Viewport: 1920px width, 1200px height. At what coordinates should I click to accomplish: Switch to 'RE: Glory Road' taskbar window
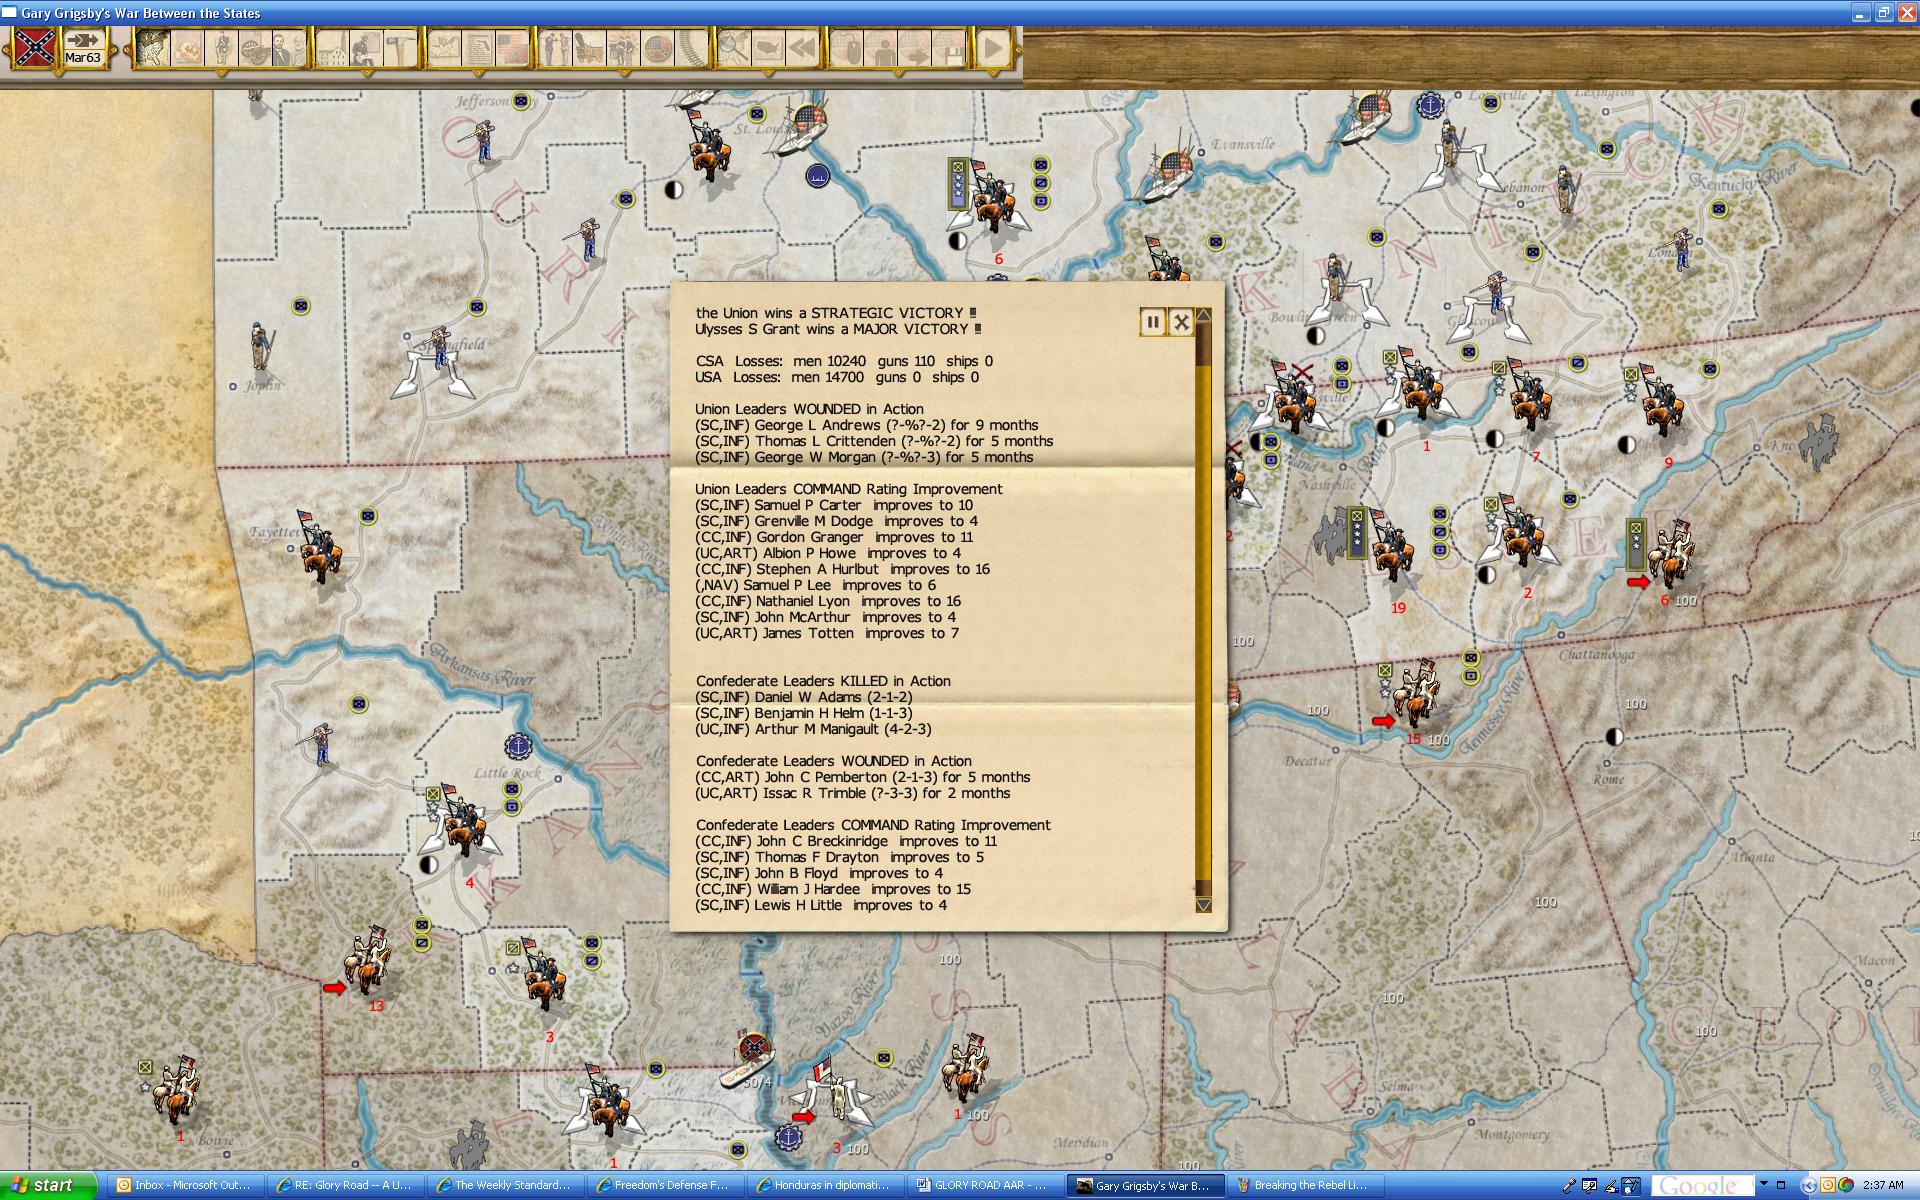coord(346,1185)
